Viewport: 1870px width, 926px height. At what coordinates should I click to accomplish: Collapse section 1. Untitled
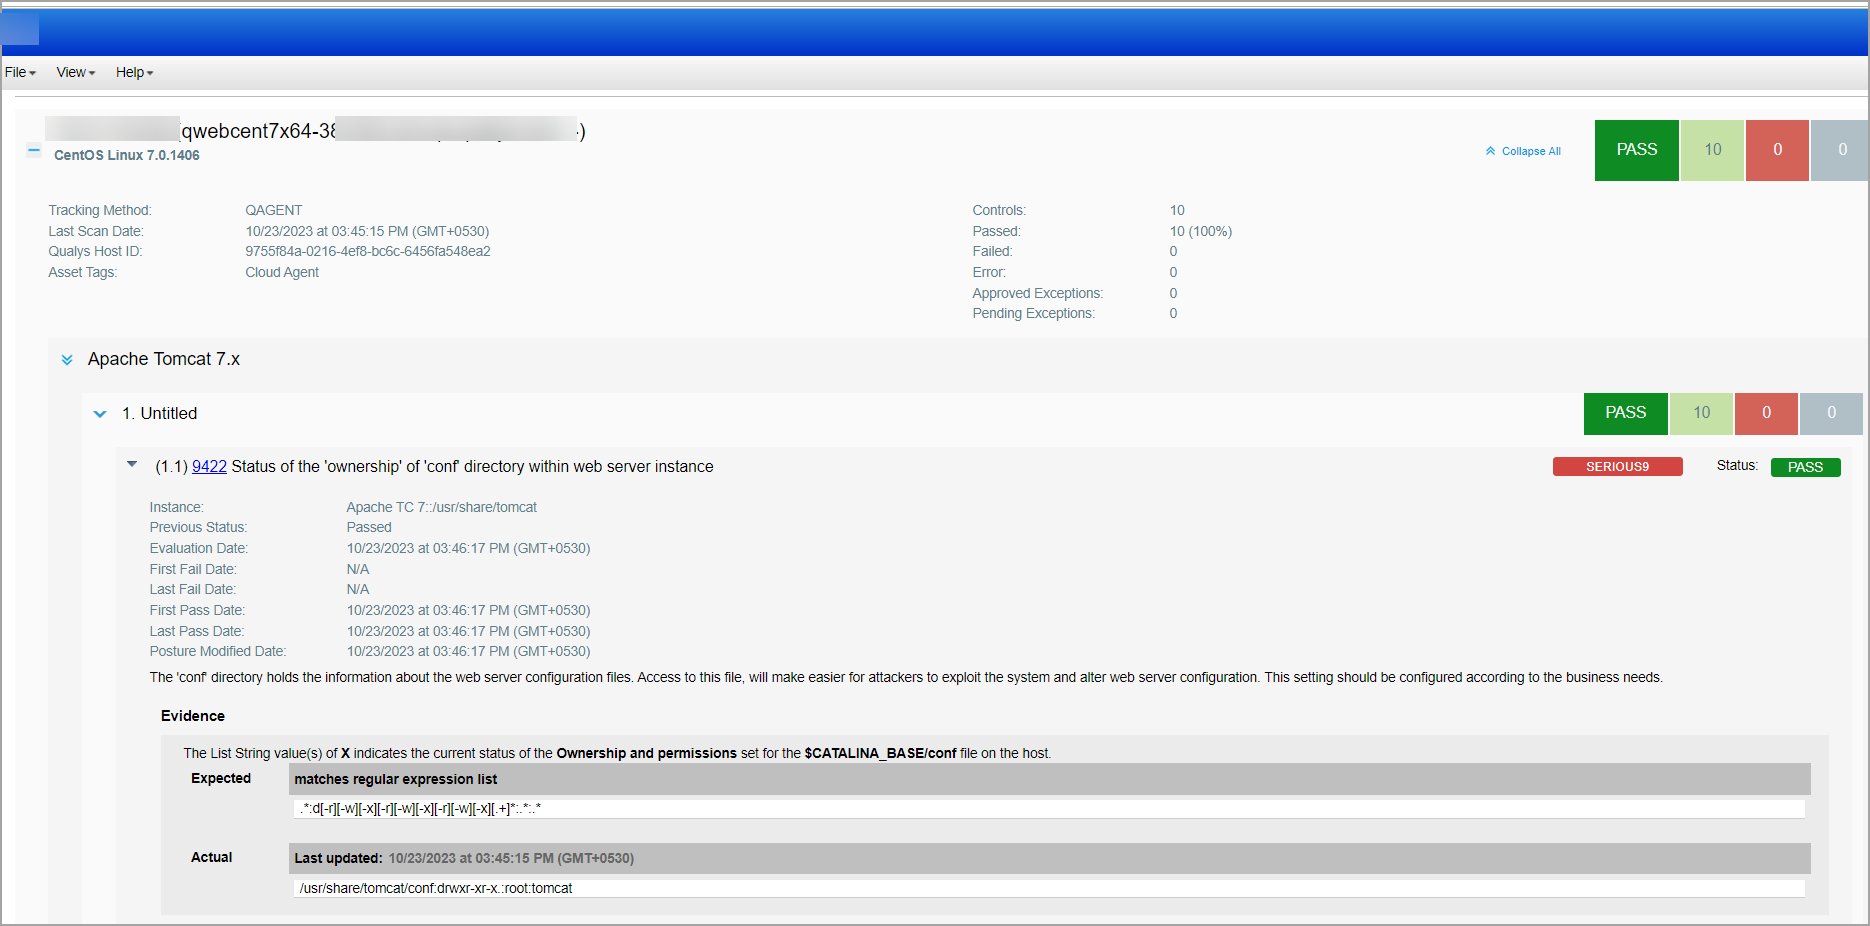(x=100, y=414)
